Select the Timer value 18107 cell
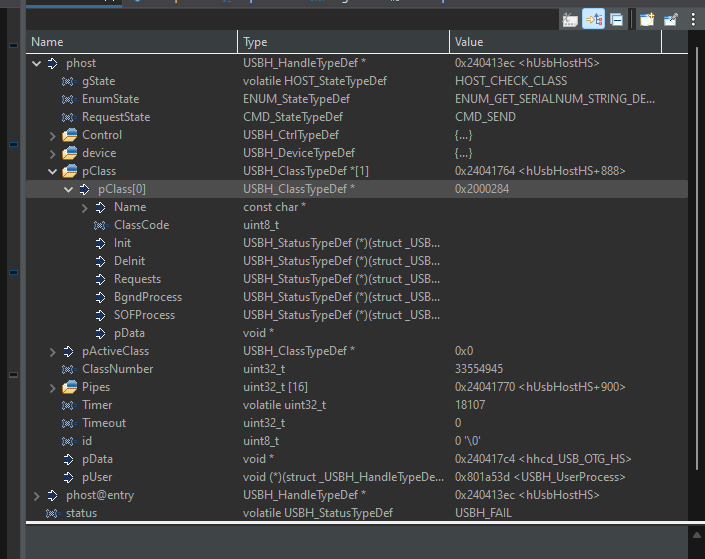705x559 pixels. click(x=470, y=405)
